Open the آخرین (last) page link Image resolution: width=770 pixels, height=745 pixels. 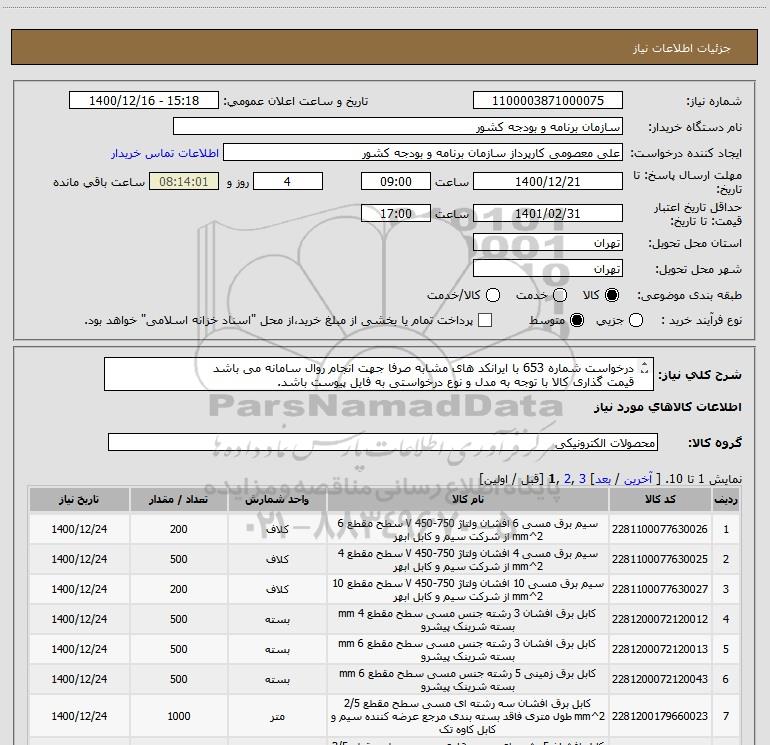click(638, 479)
